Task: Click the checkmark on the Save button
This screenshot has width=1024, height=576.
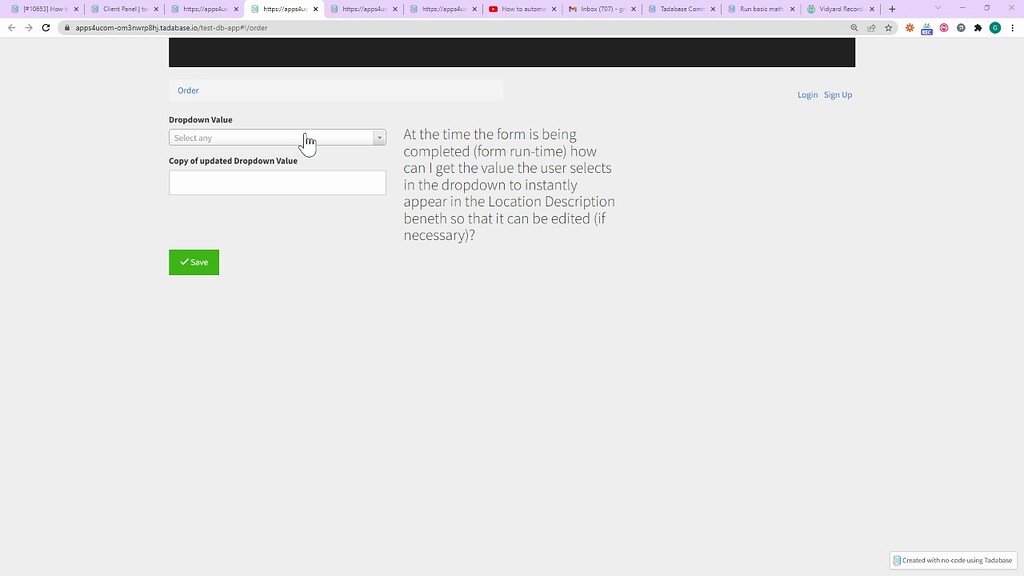Action: pos(183,262)
